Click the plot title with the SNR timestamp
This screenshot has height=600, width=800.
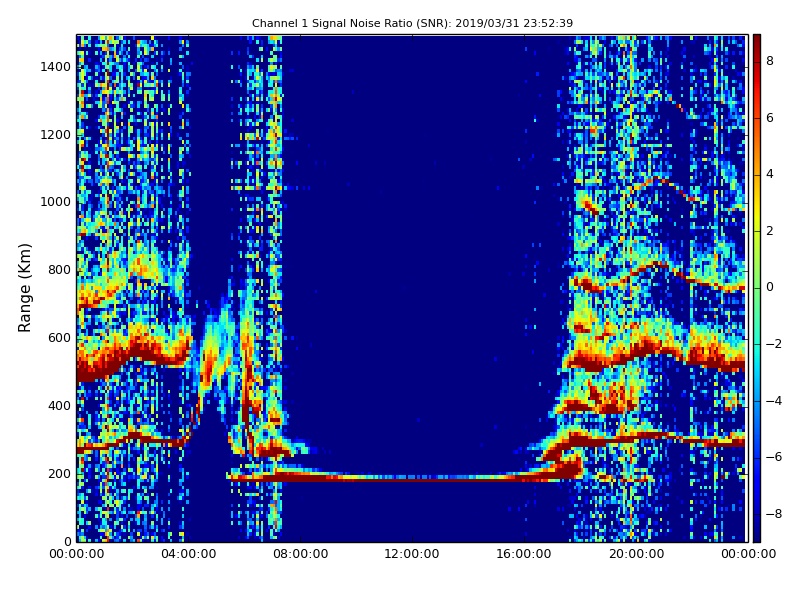point(412,23)
